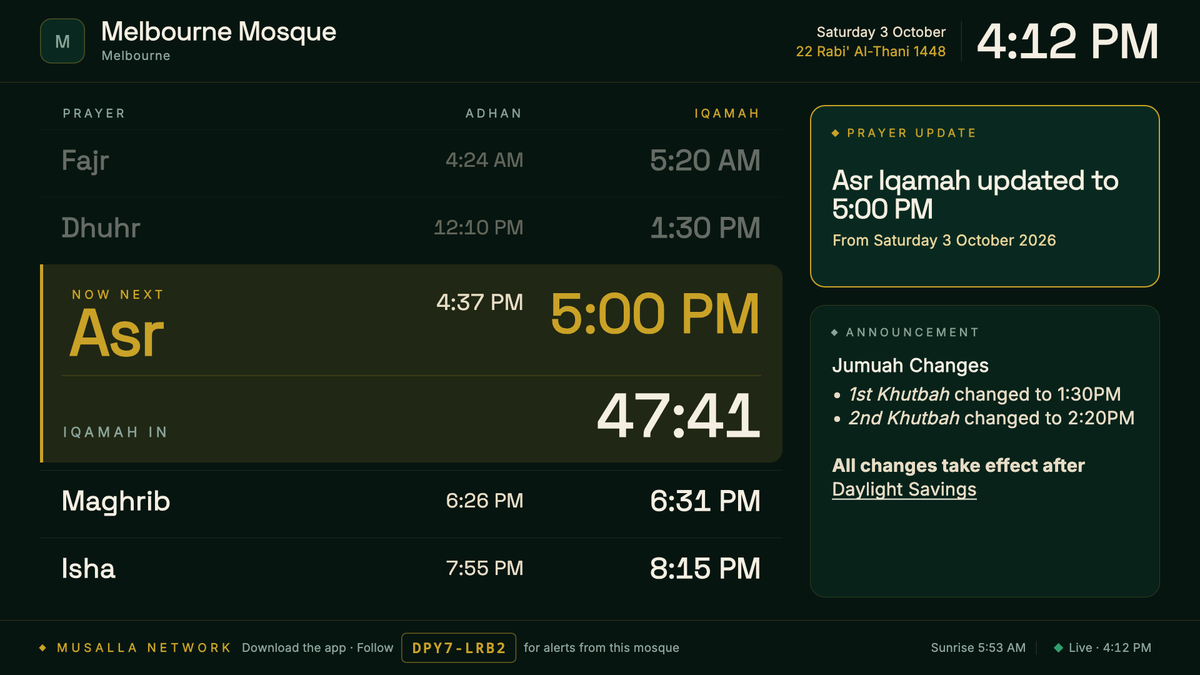Click the ANNOUNCEMENT card label

tap(912, 332)
